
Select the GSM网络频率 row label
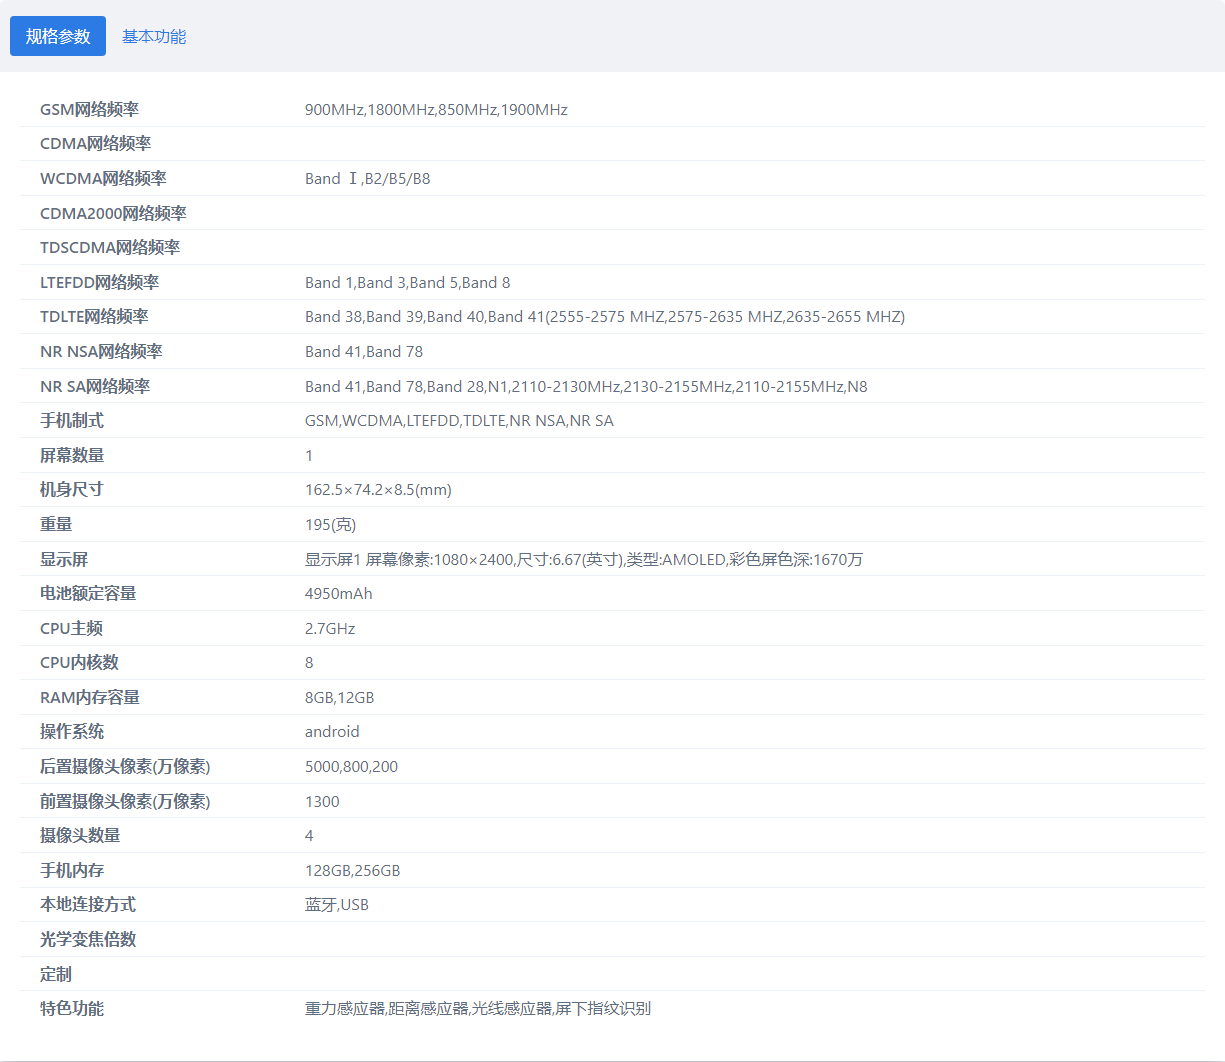pos(90,110)
